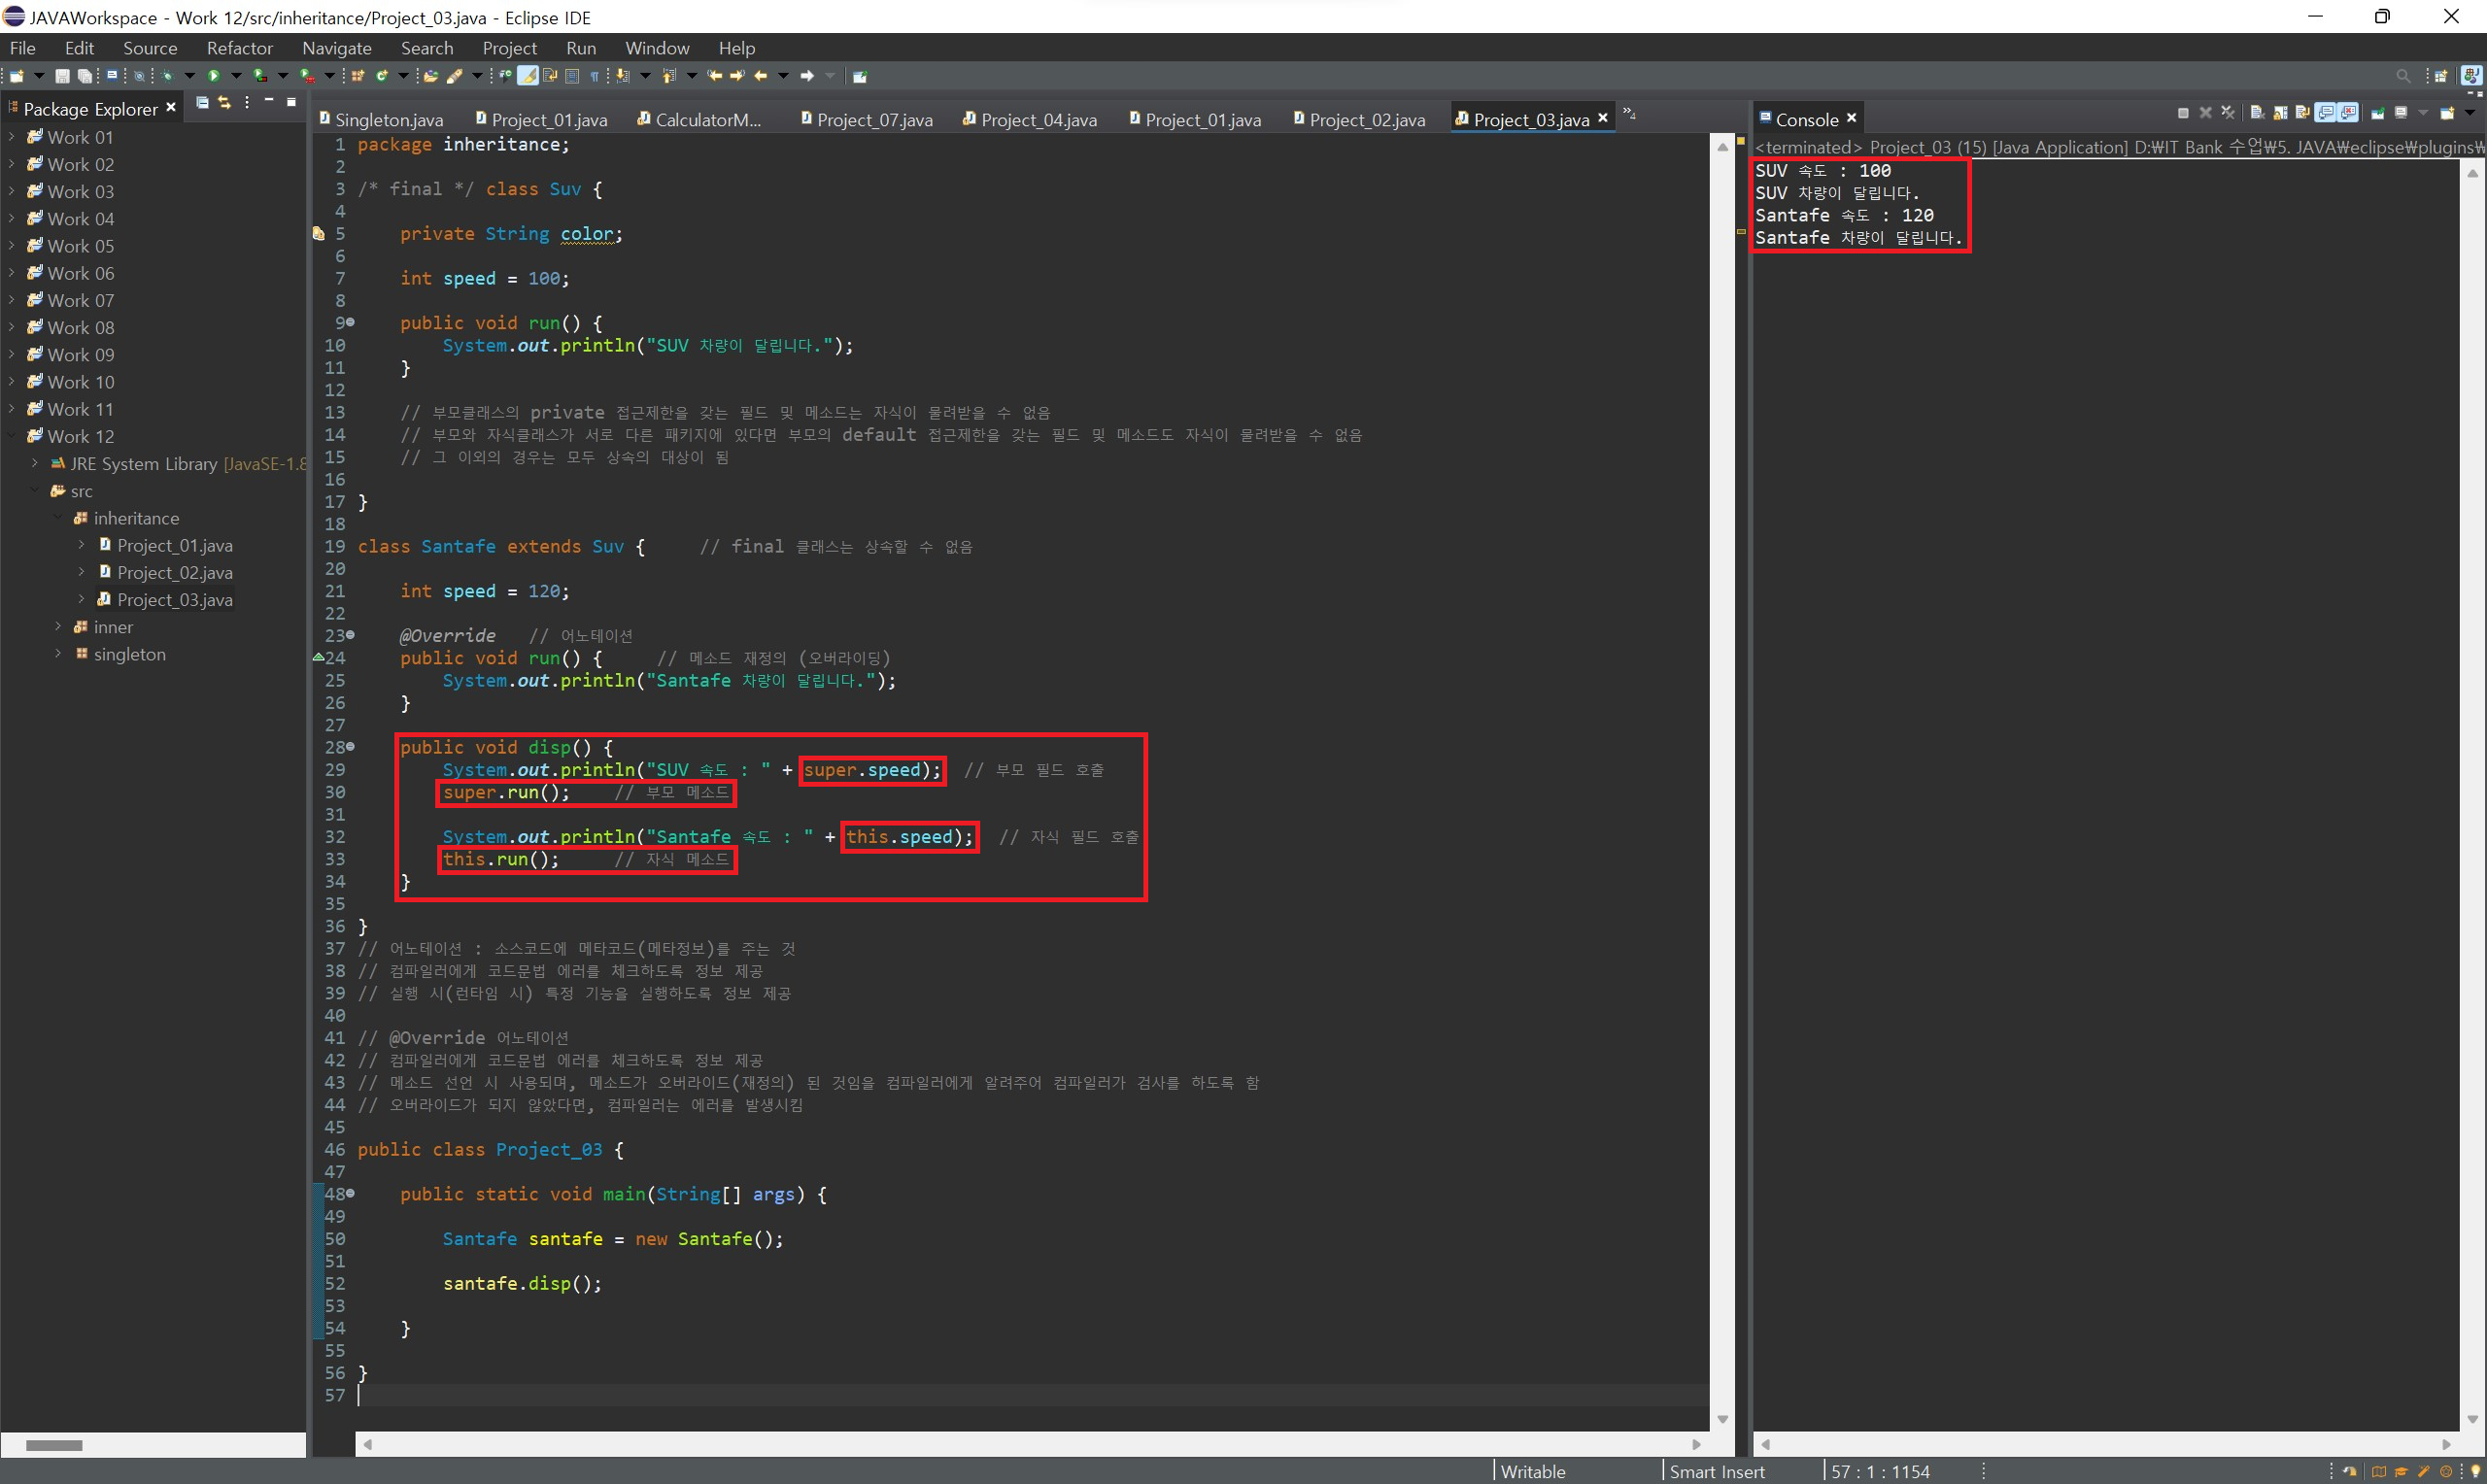Screen dimensions: 2487x1484
Task: Toggle Scroll Lock in Console toolbar
Action: [x=2281, y=114]
